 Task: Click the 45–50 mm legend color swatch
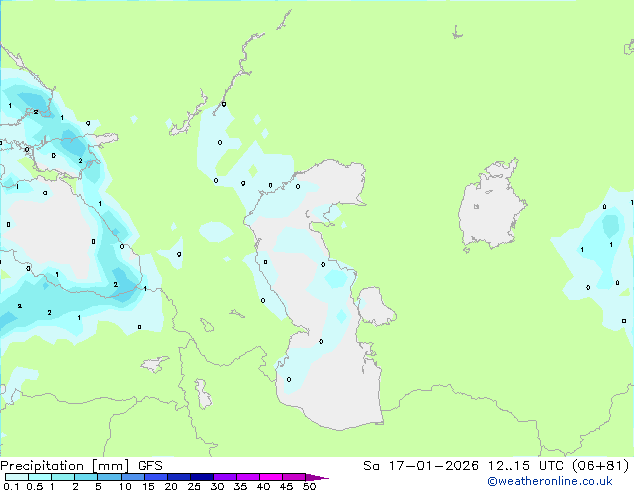[294, 477]
